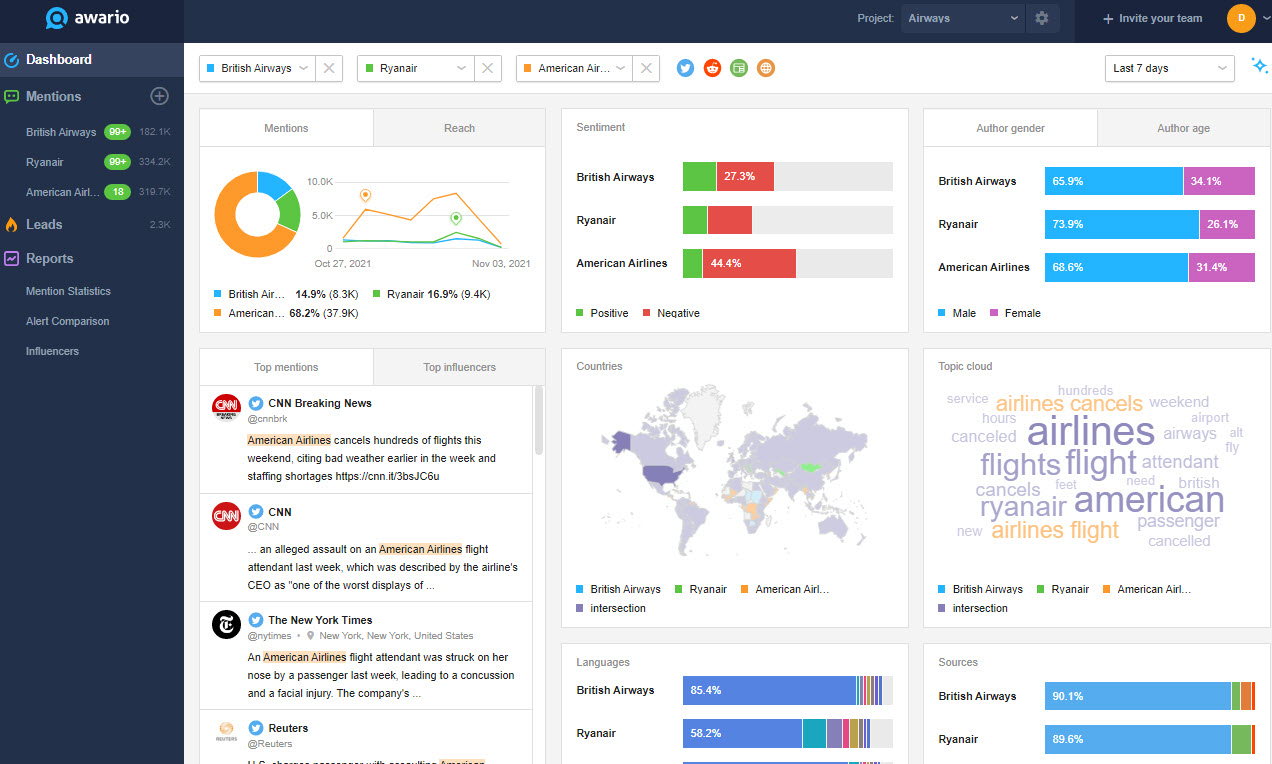Image resolution: width=1272 pixels, height=764 pixels.
Task: Open Dashboard in the sidebar
Action: (92, 60)
